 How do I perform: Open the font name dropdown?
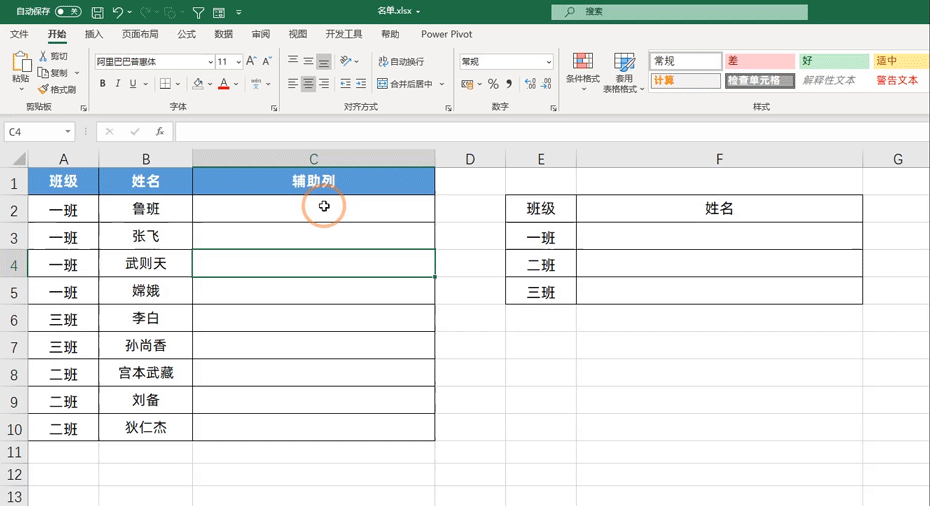210,62
